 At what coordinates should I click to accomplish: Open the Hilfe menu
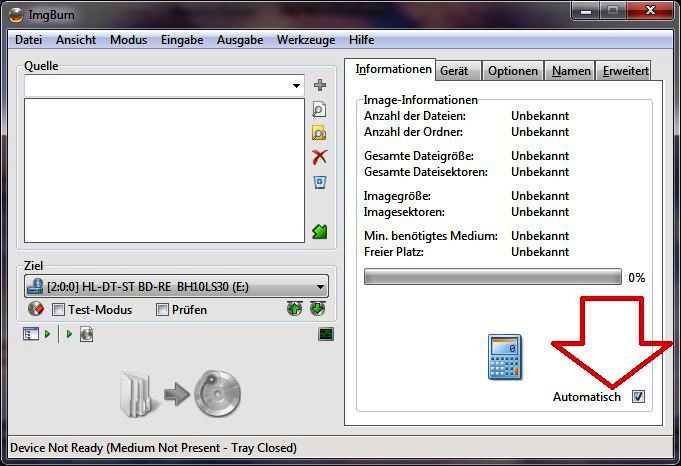coord(361,40)
